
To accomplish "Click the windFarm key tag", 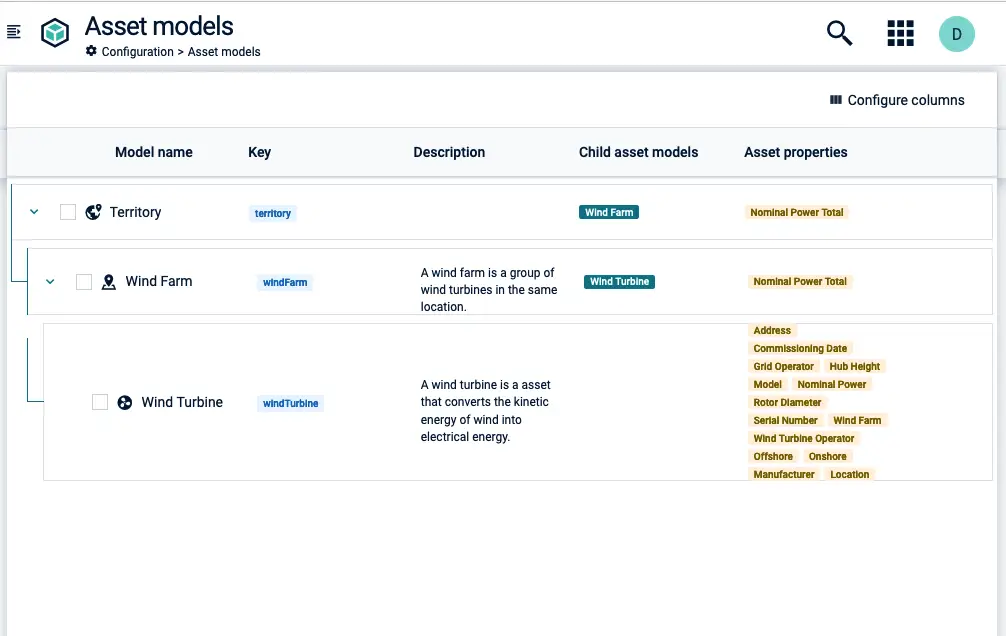I will point(285,283).
